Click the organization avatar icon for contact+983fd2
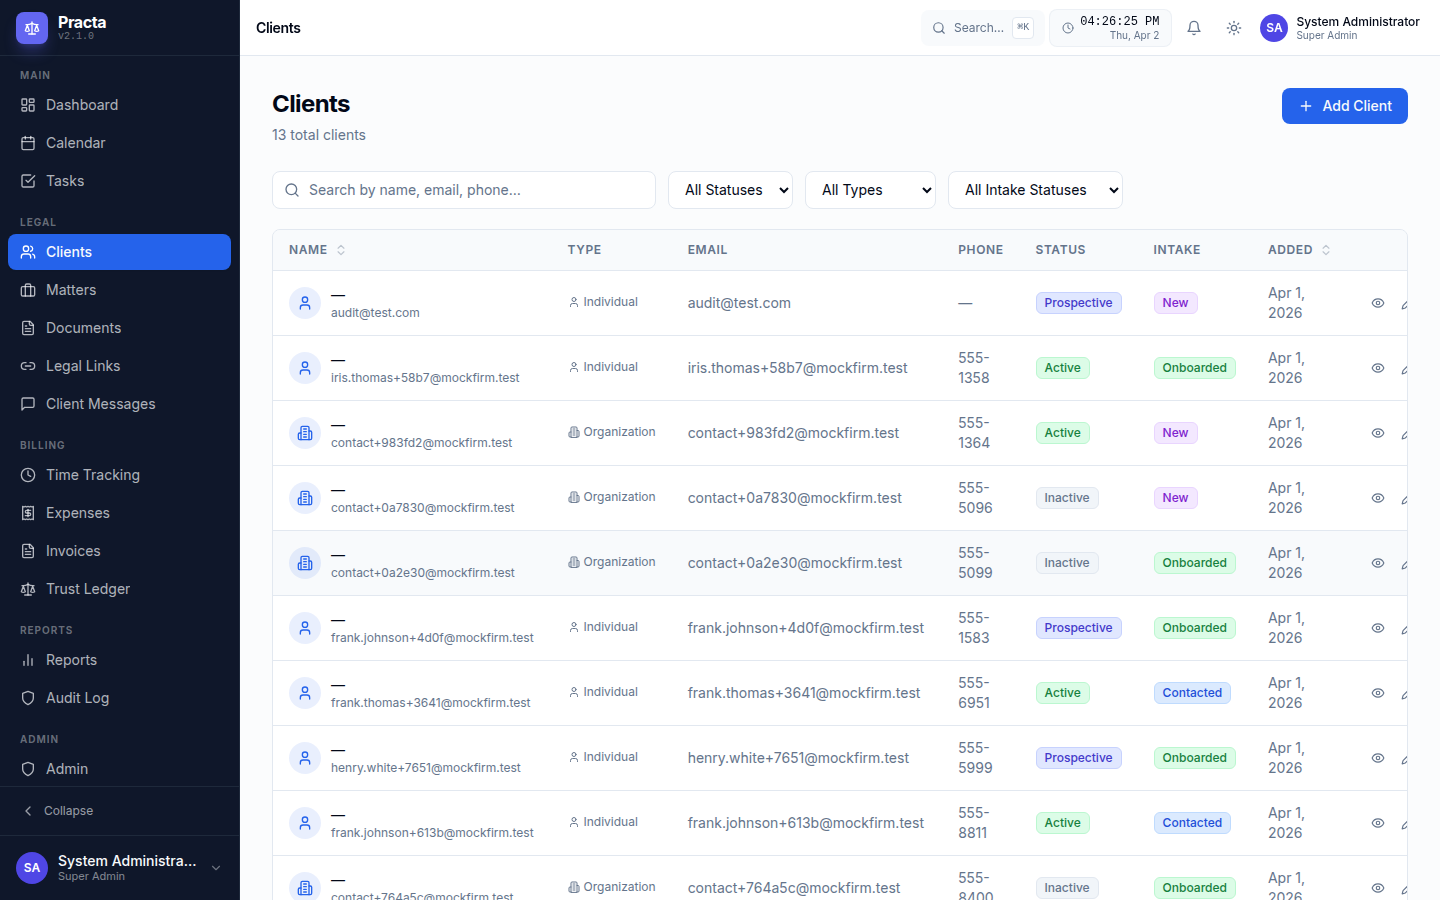 pyautogui.click(x=305, y=433)
